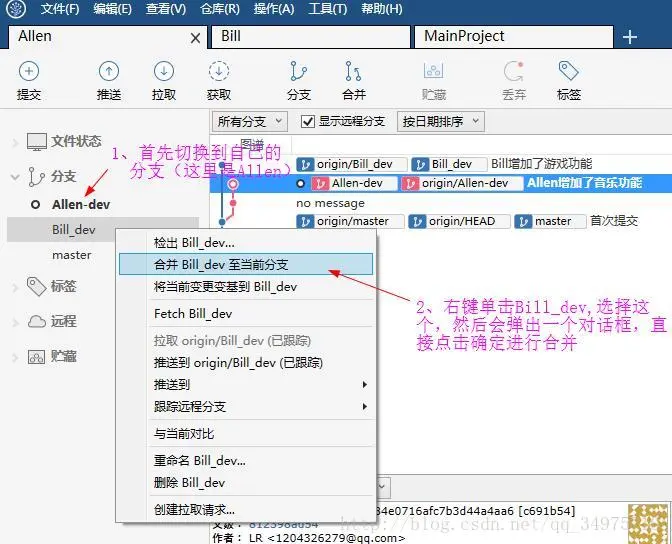The width and height of the screenshot is (672, 544).
Task: Choose Push to origin/Bill_dev (已跟踪)
Action: 246,363
